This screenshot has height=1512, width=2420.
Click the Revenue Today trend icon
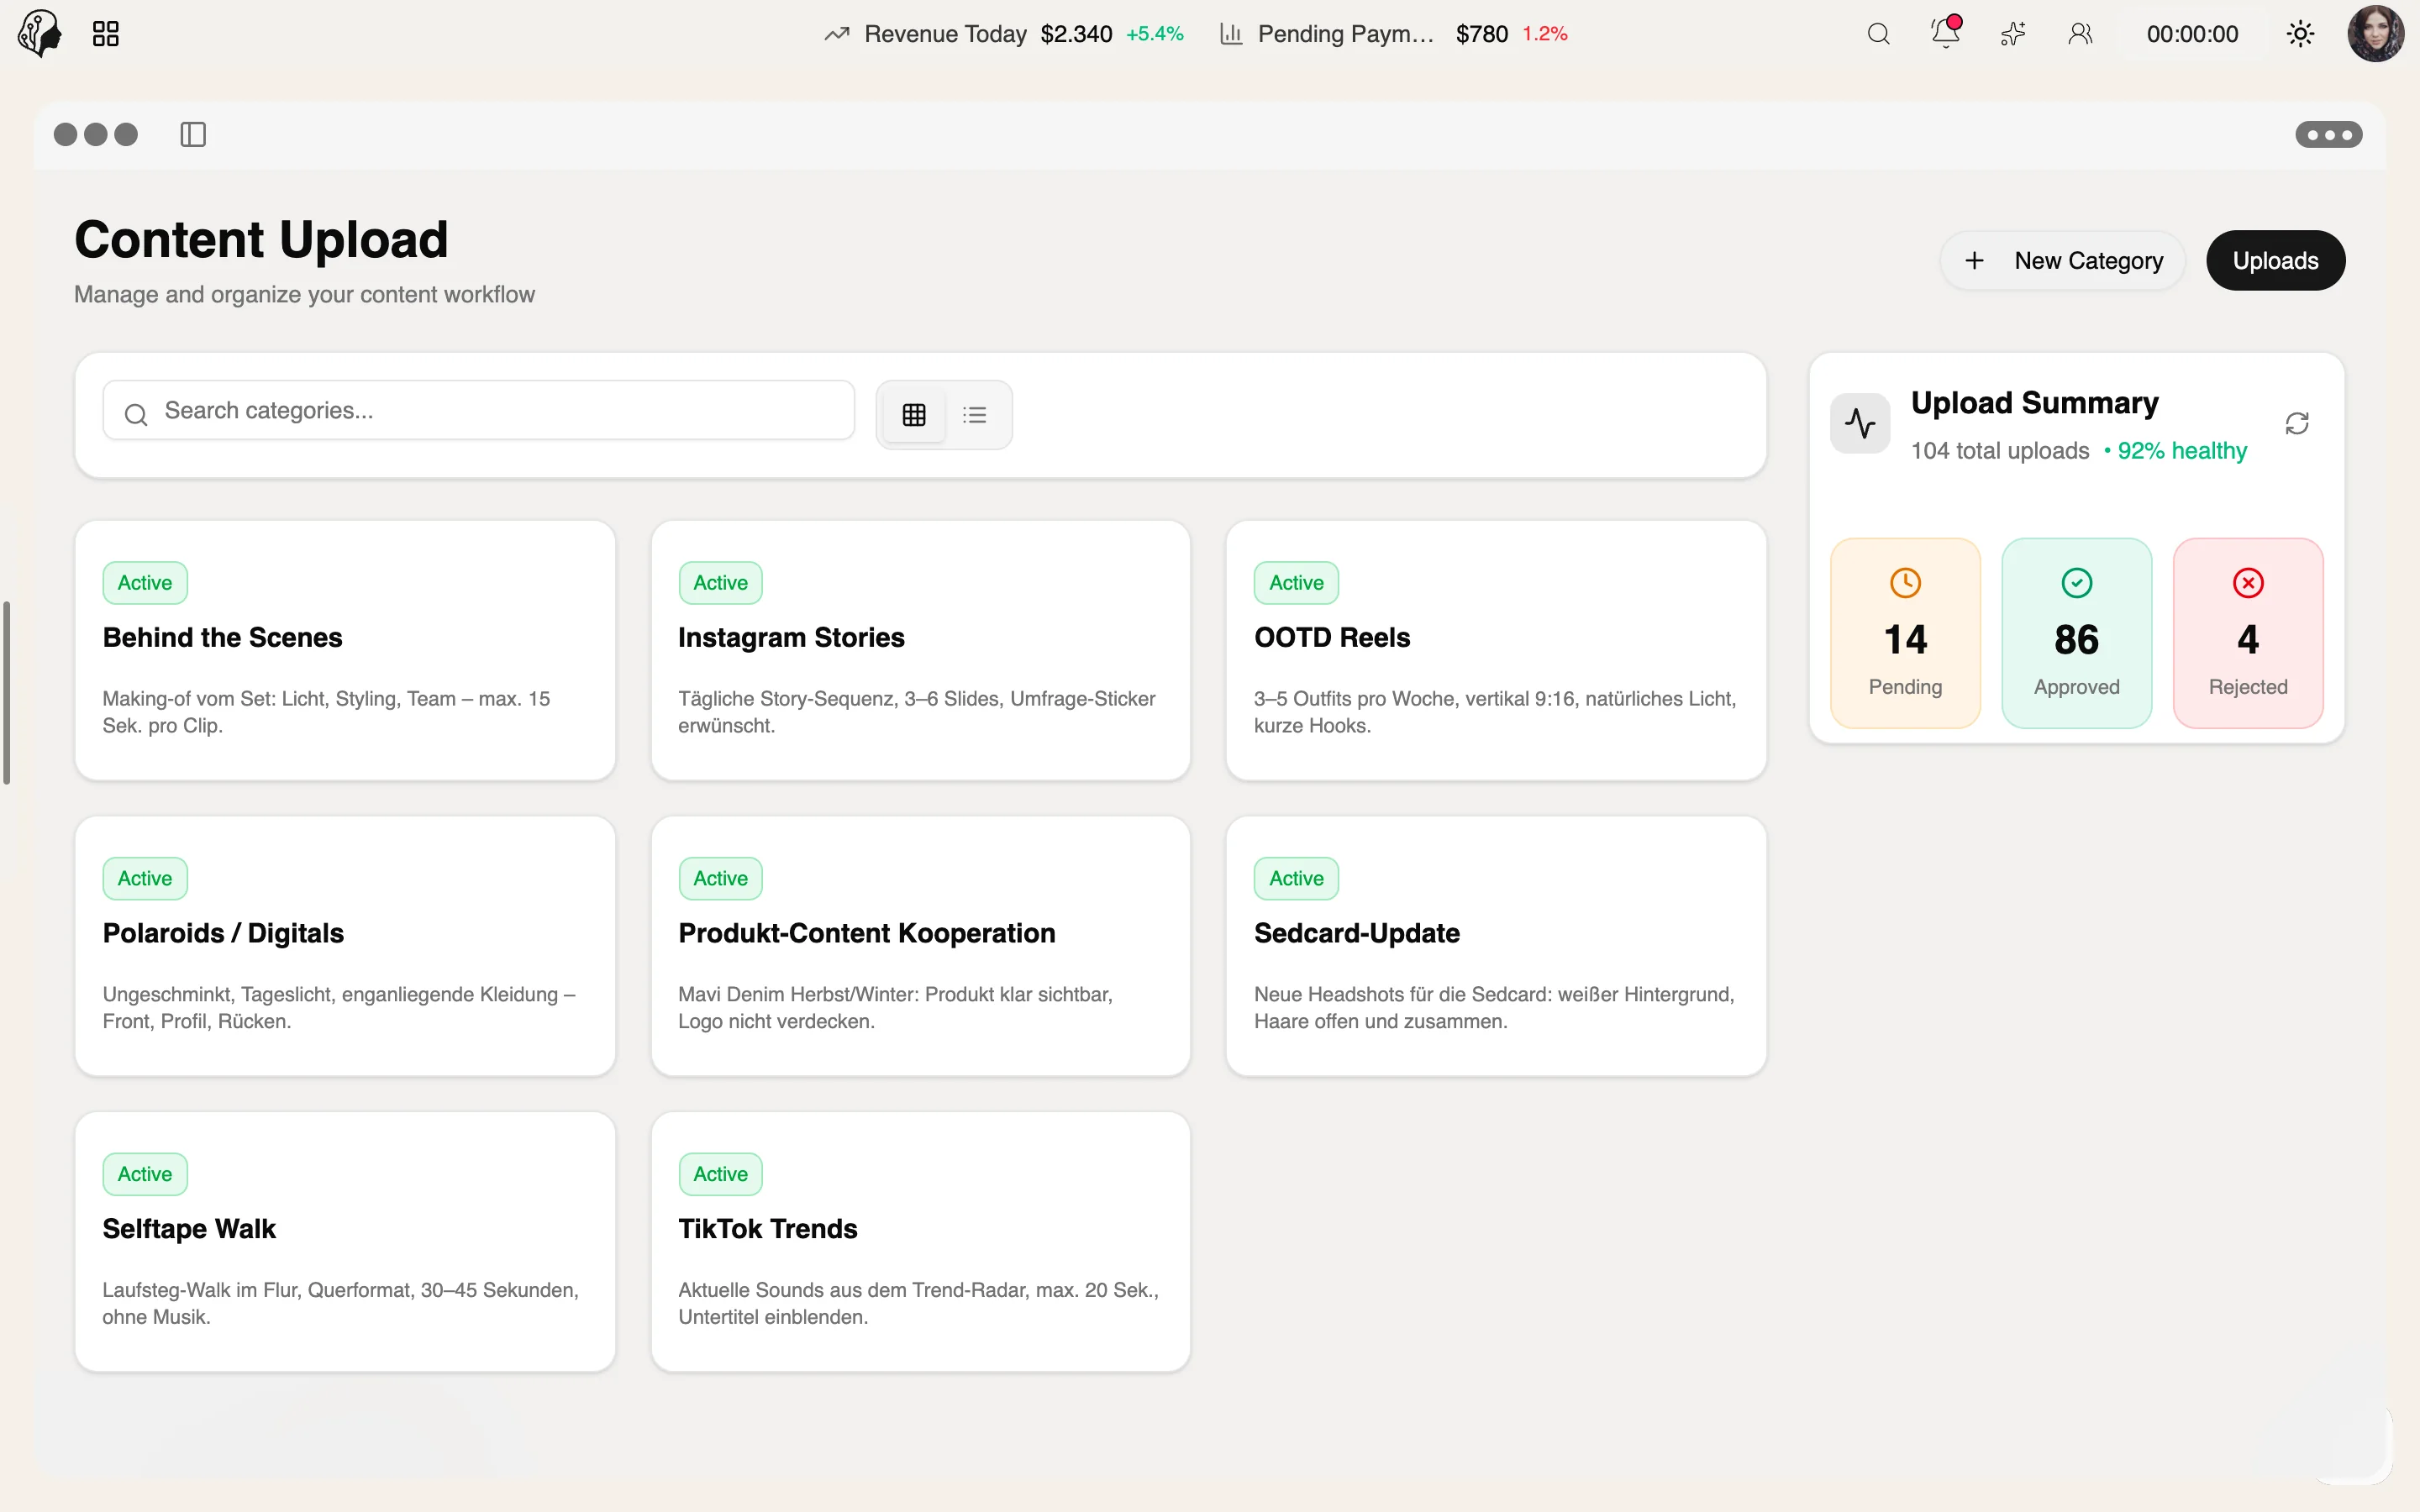[x=837, y=34]
